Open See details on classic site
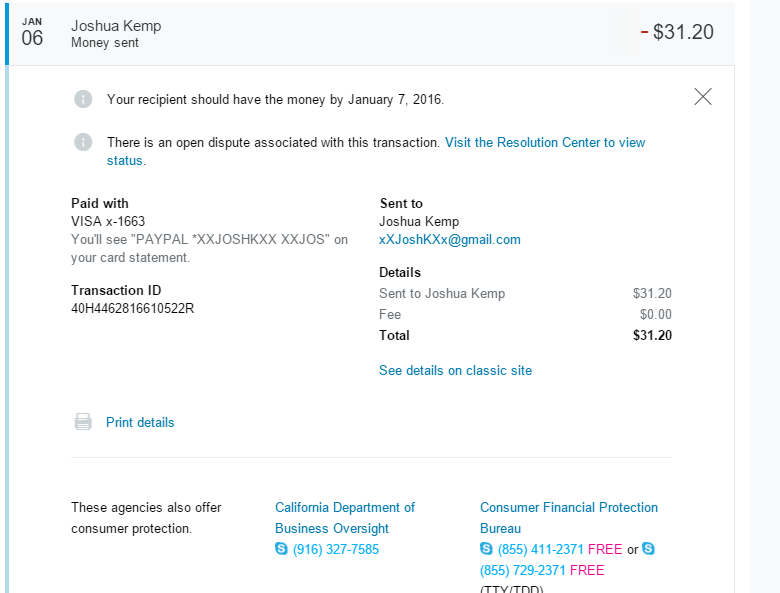 (455, 370)
